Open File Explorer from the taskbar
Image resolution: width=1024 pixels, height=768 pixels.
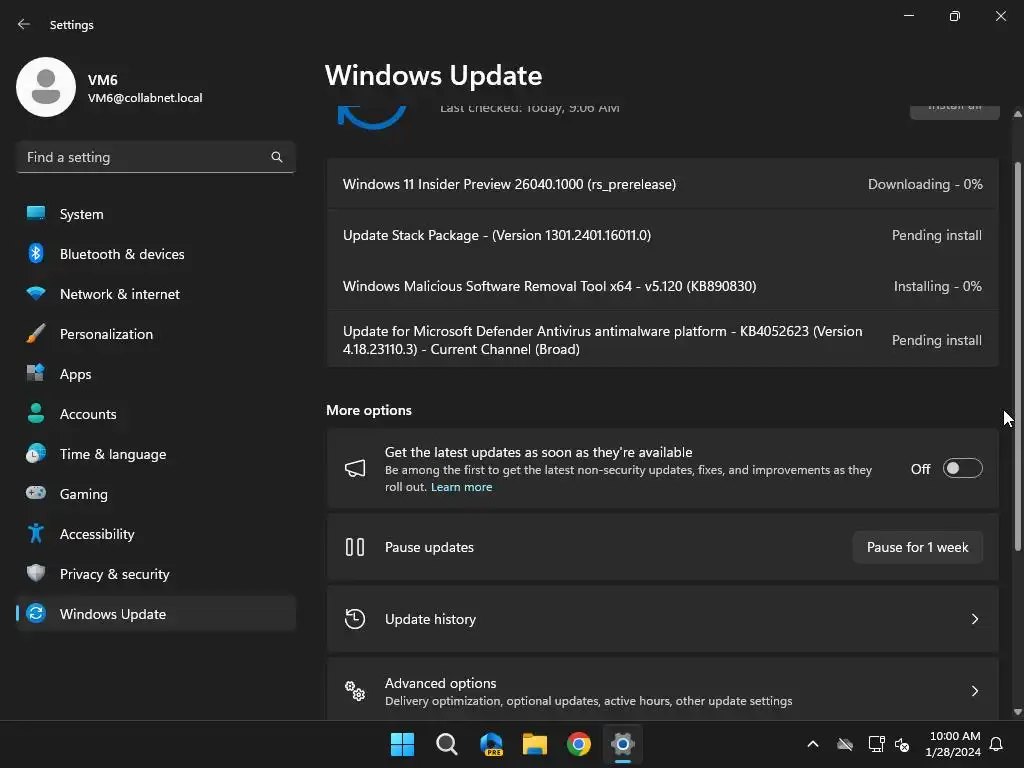click(535, 744)
